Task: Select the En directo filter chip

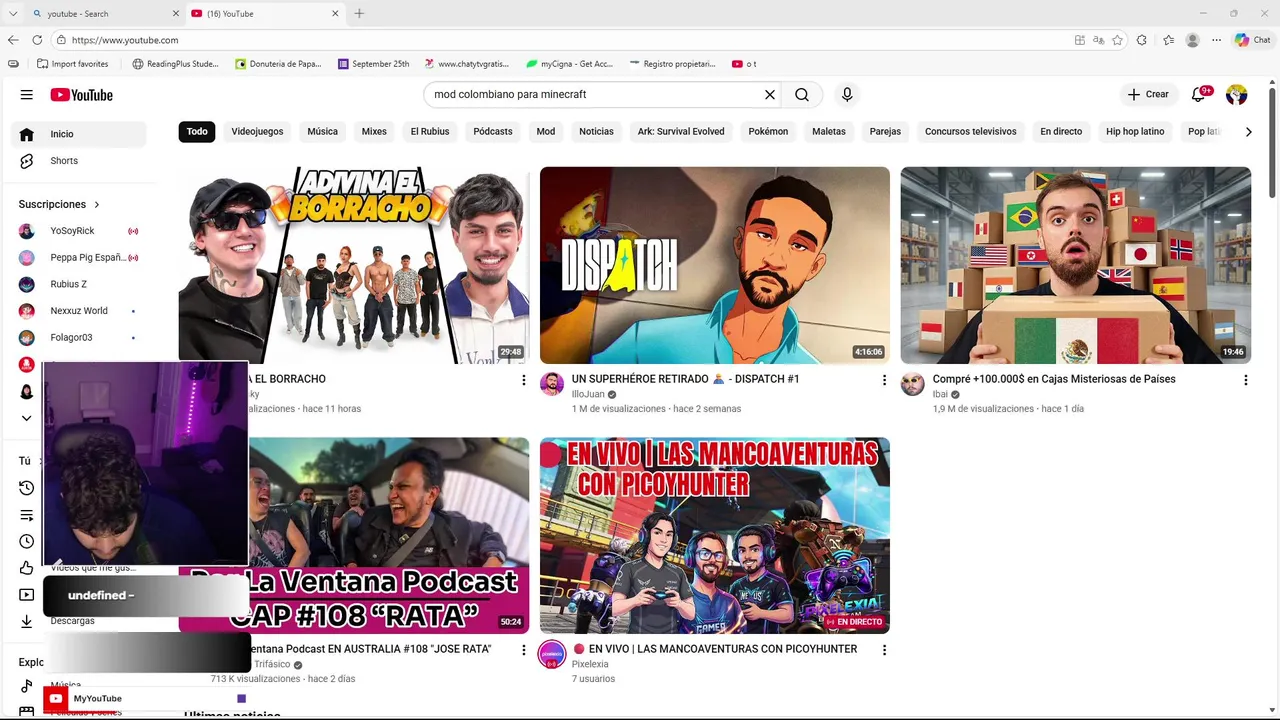Action: coord(1061,132)
